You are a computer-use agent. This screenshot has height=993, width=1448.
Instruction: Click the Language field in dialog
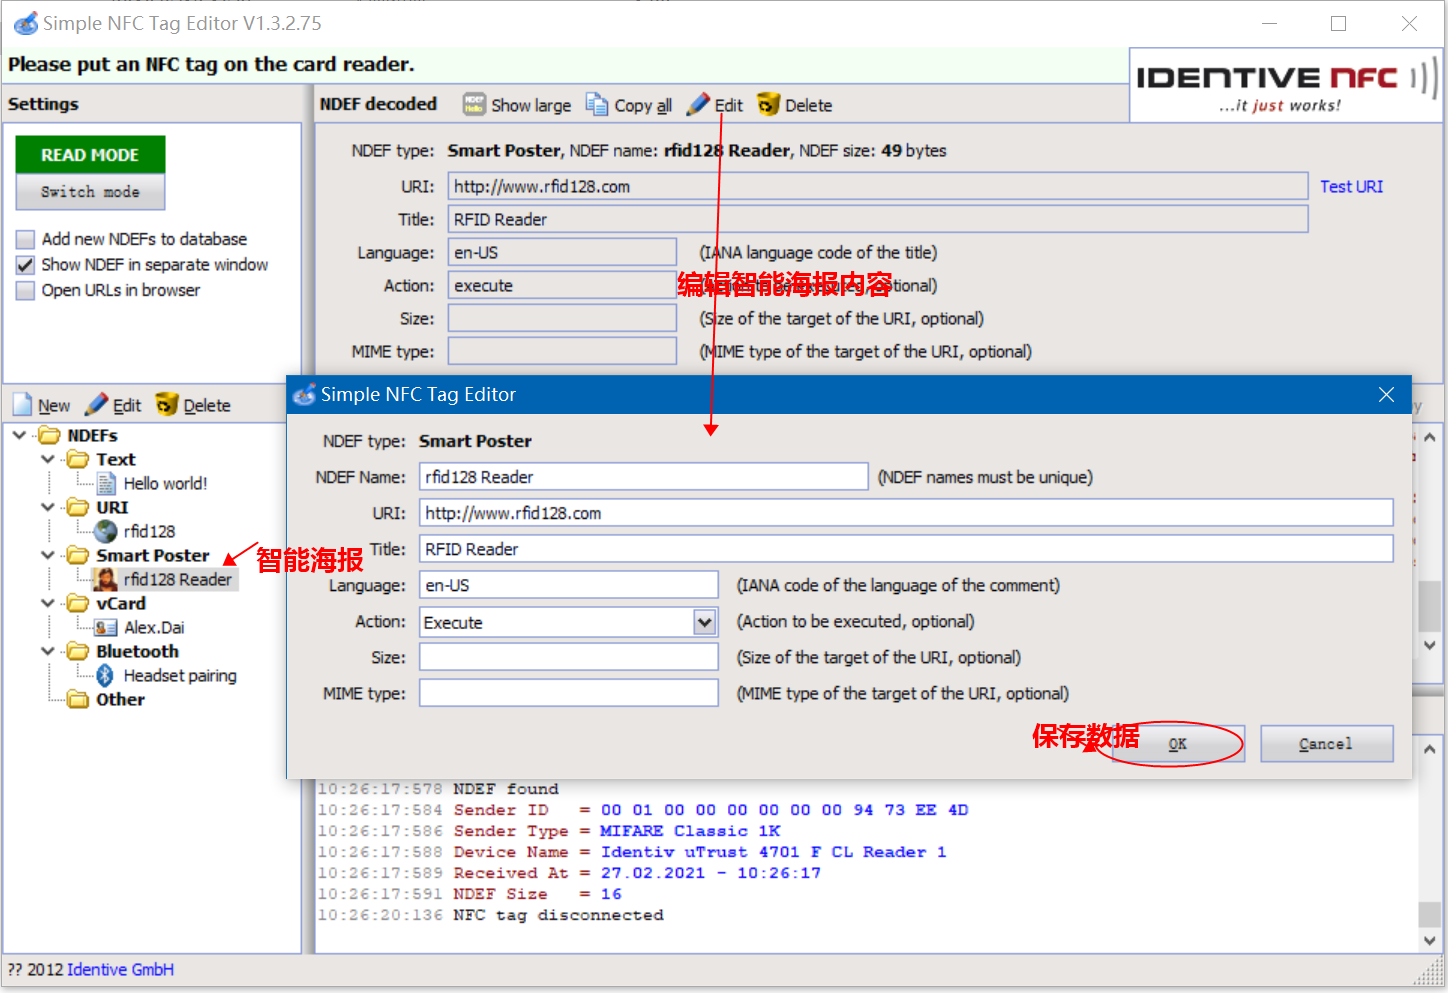tap(568, 585)
